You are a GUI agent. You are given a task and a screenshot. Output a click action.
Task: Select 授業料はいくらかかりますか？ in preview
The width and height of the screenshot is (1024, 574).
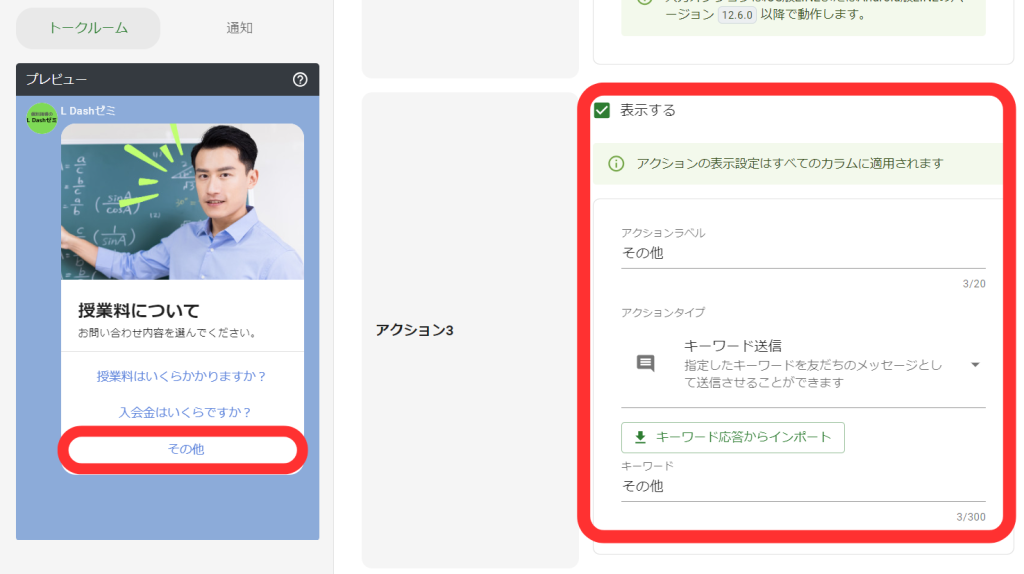[182, 376]
